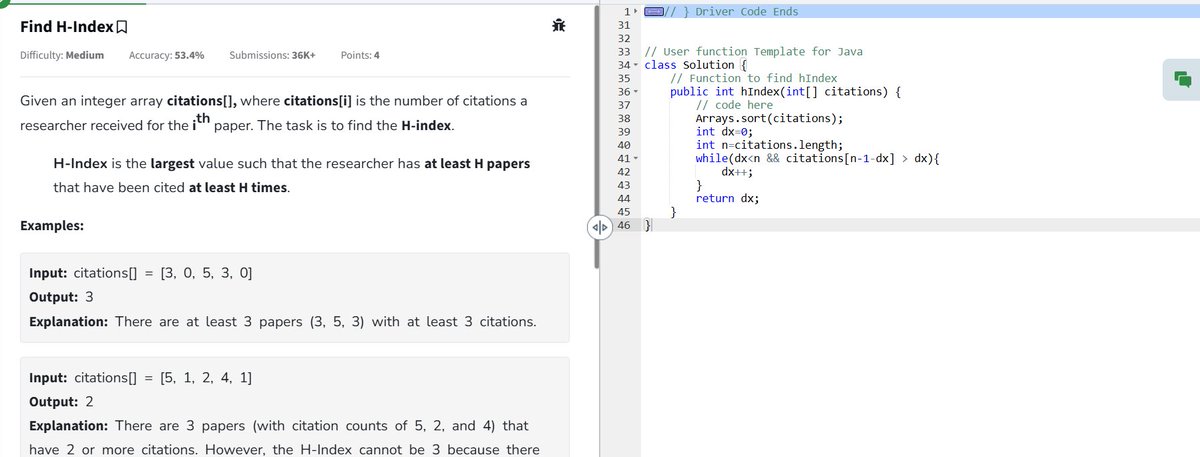
Task: Click line number 46 in gutter
Action: pyautogui.click(x=623, y=225)
